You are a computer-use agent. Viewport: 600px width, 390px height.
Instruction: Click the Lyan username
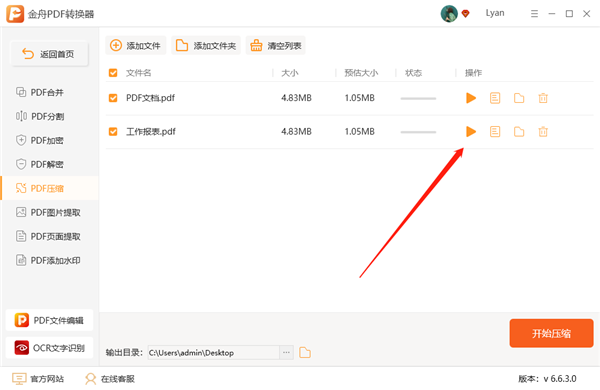click(x=495, y=13)
